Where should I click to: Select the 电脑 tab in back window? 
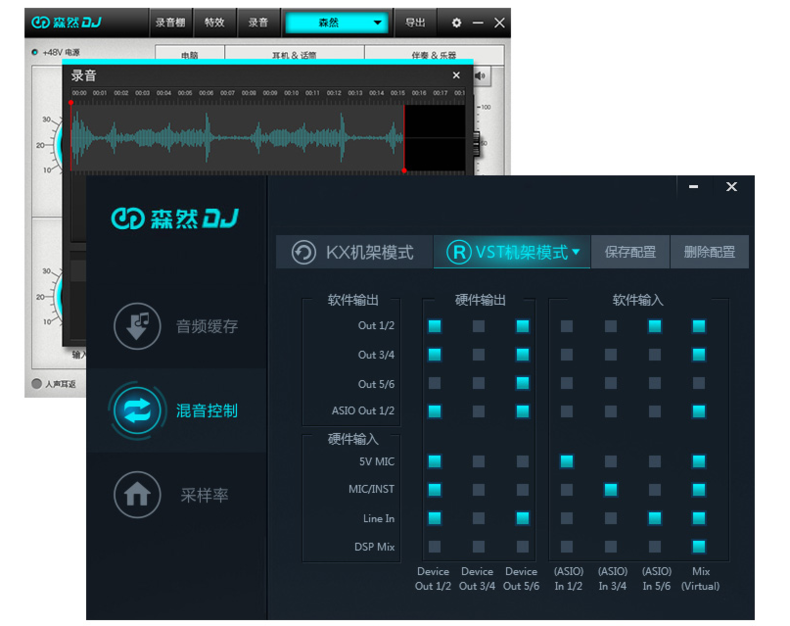(189, 53)
